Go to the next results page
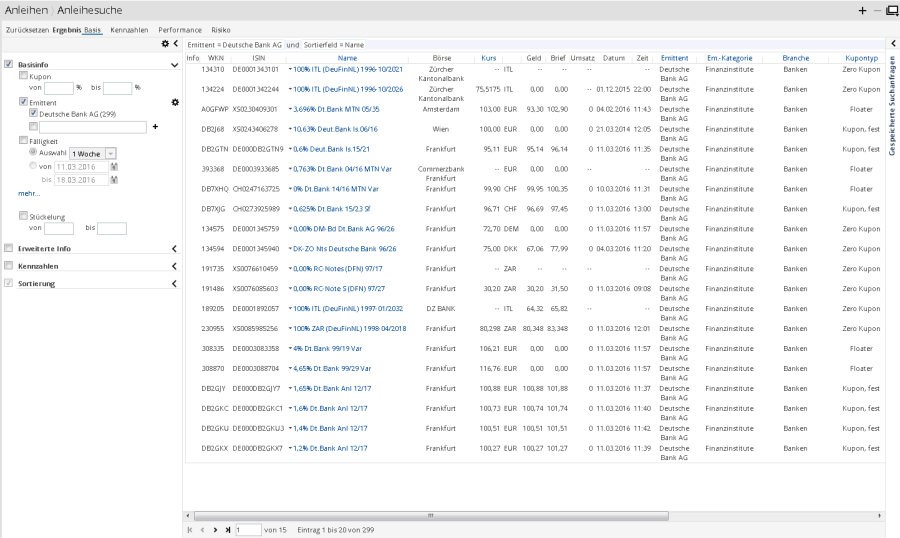This screenshot has height=538, width=900. pyautogui.click(x=215, y=529)
